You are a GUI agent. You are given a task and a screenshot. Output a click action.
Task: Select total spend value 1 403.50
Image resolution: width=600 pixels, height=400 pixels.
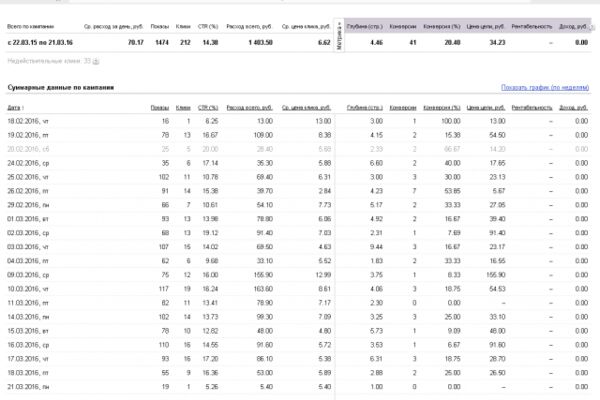pyautogui.click(x=261, y=42)
